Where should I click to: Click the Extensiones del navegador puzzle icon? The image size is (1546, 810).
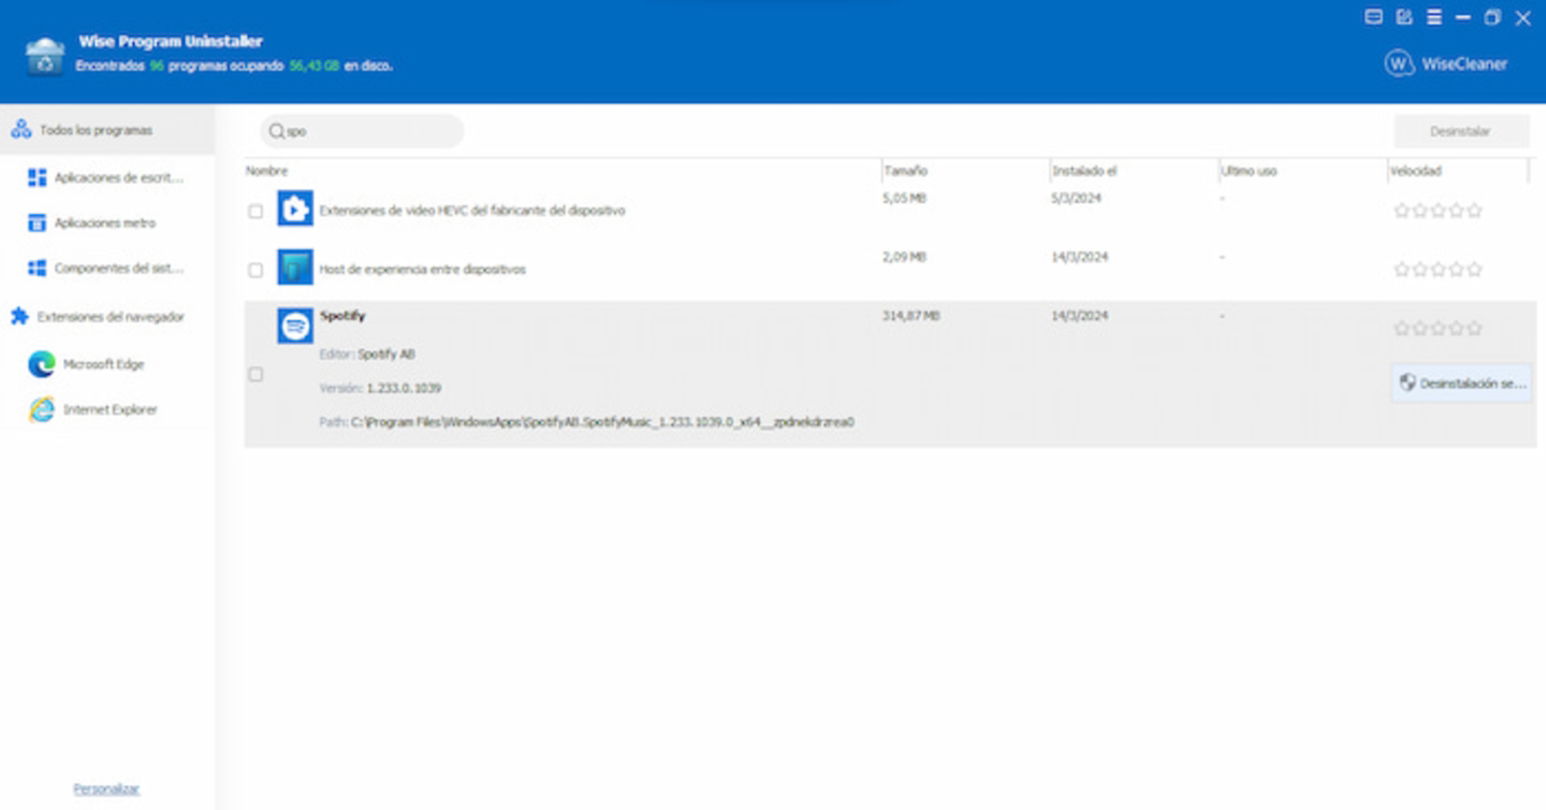pos(20,317)
